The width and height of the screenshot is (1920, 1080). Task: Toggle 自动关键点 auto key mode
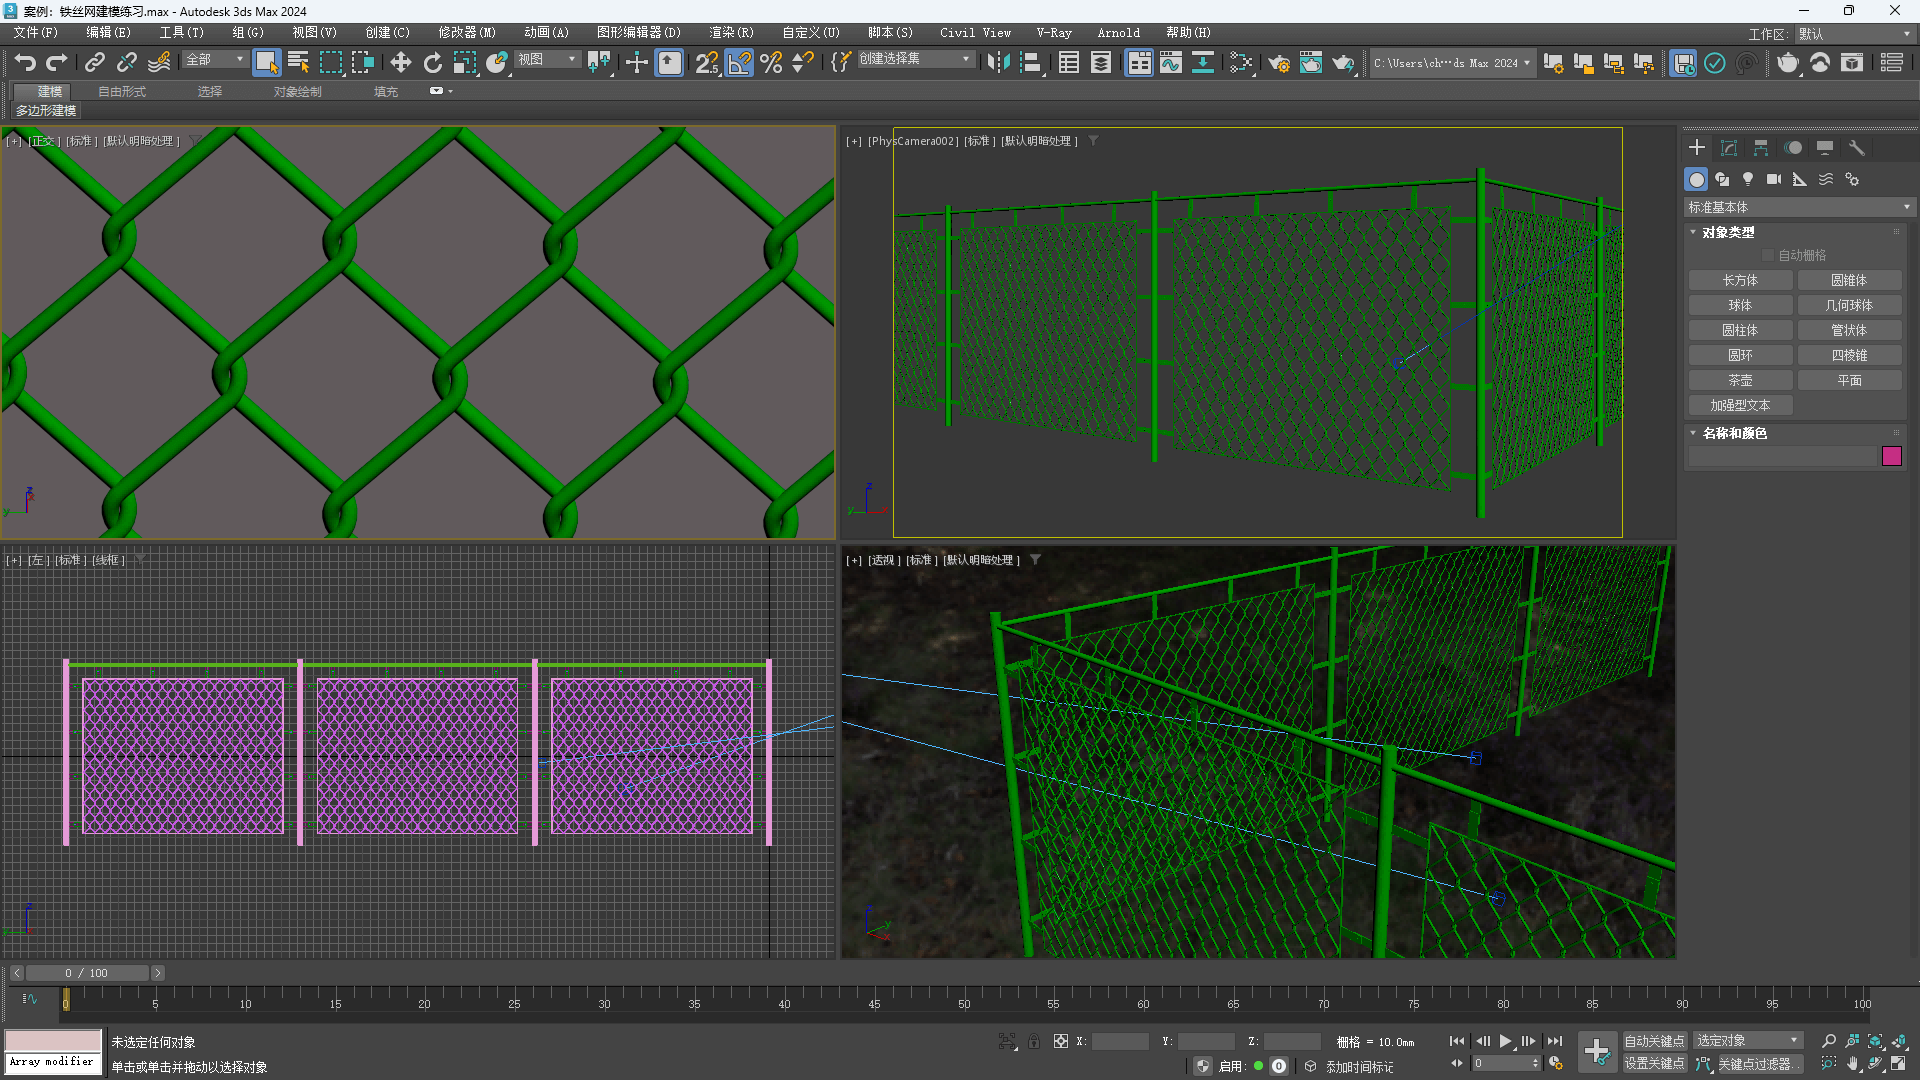pyautogui.click(x=1655, y=1041)
